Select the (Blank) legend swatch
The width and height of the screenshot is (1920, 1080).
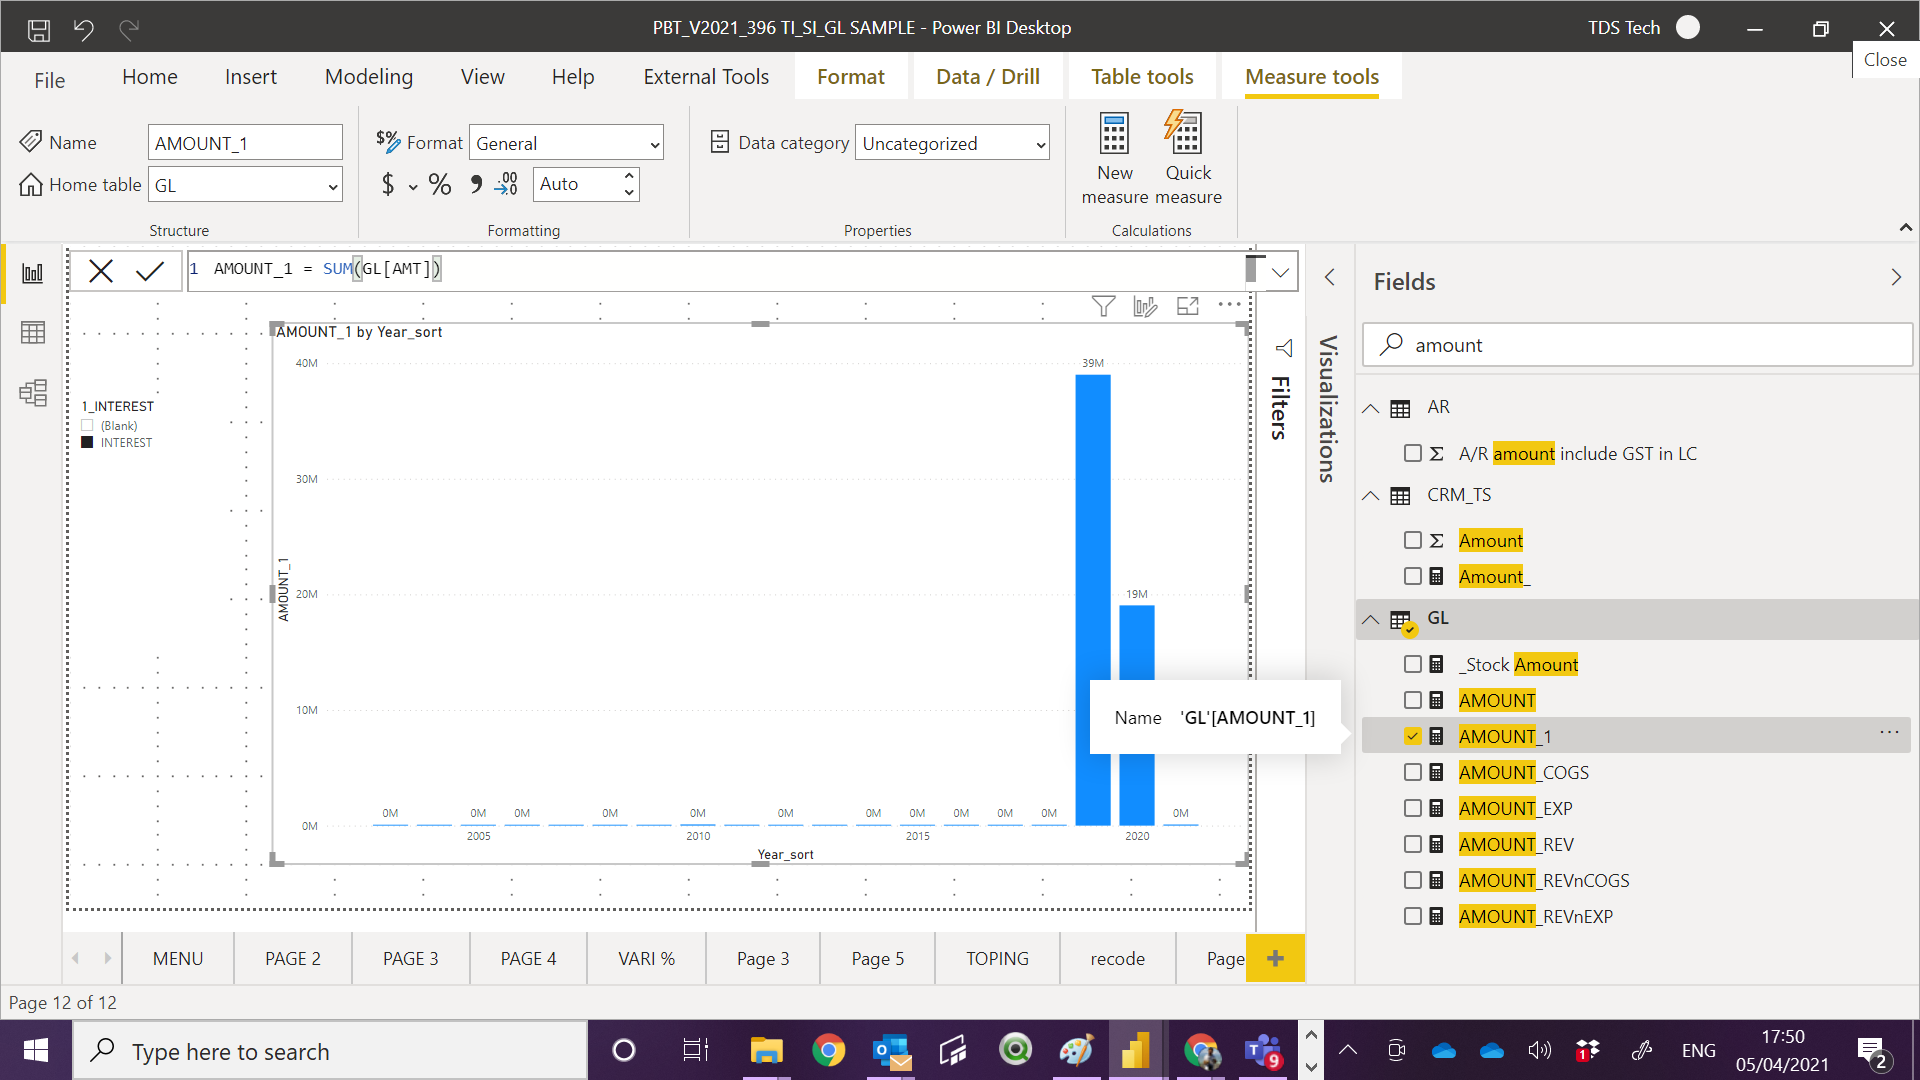tap(87, 425)
